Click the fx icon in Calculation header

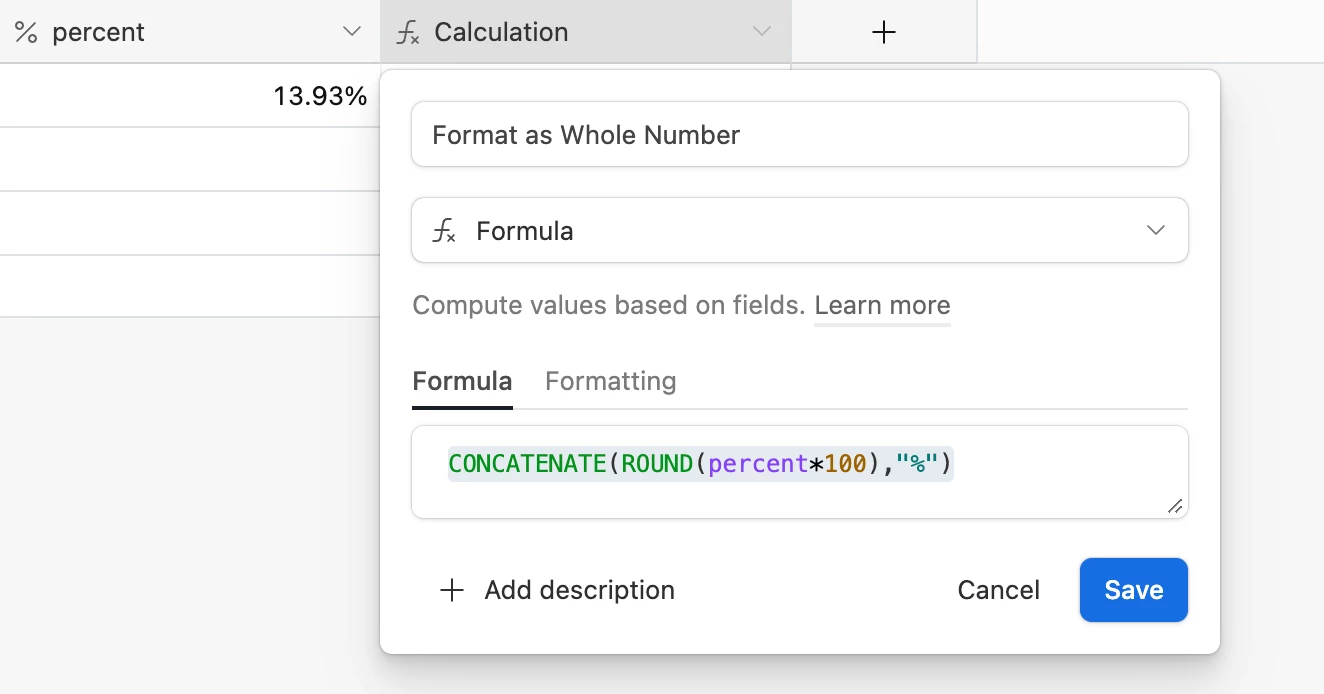[x=407, y=32]
